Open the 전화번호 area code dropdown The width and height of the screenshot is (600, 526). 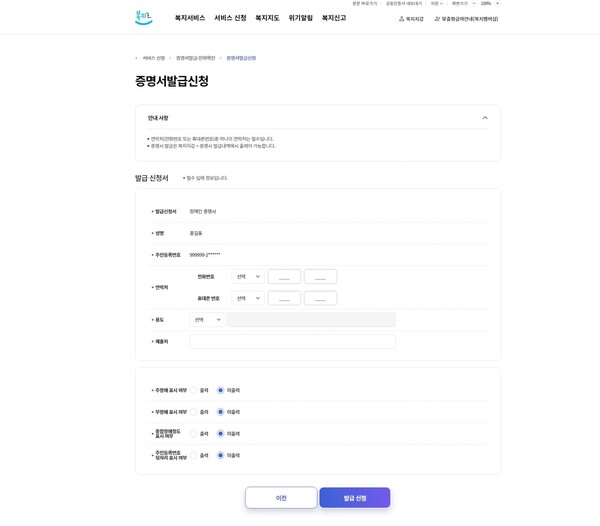tap(248, 277)
